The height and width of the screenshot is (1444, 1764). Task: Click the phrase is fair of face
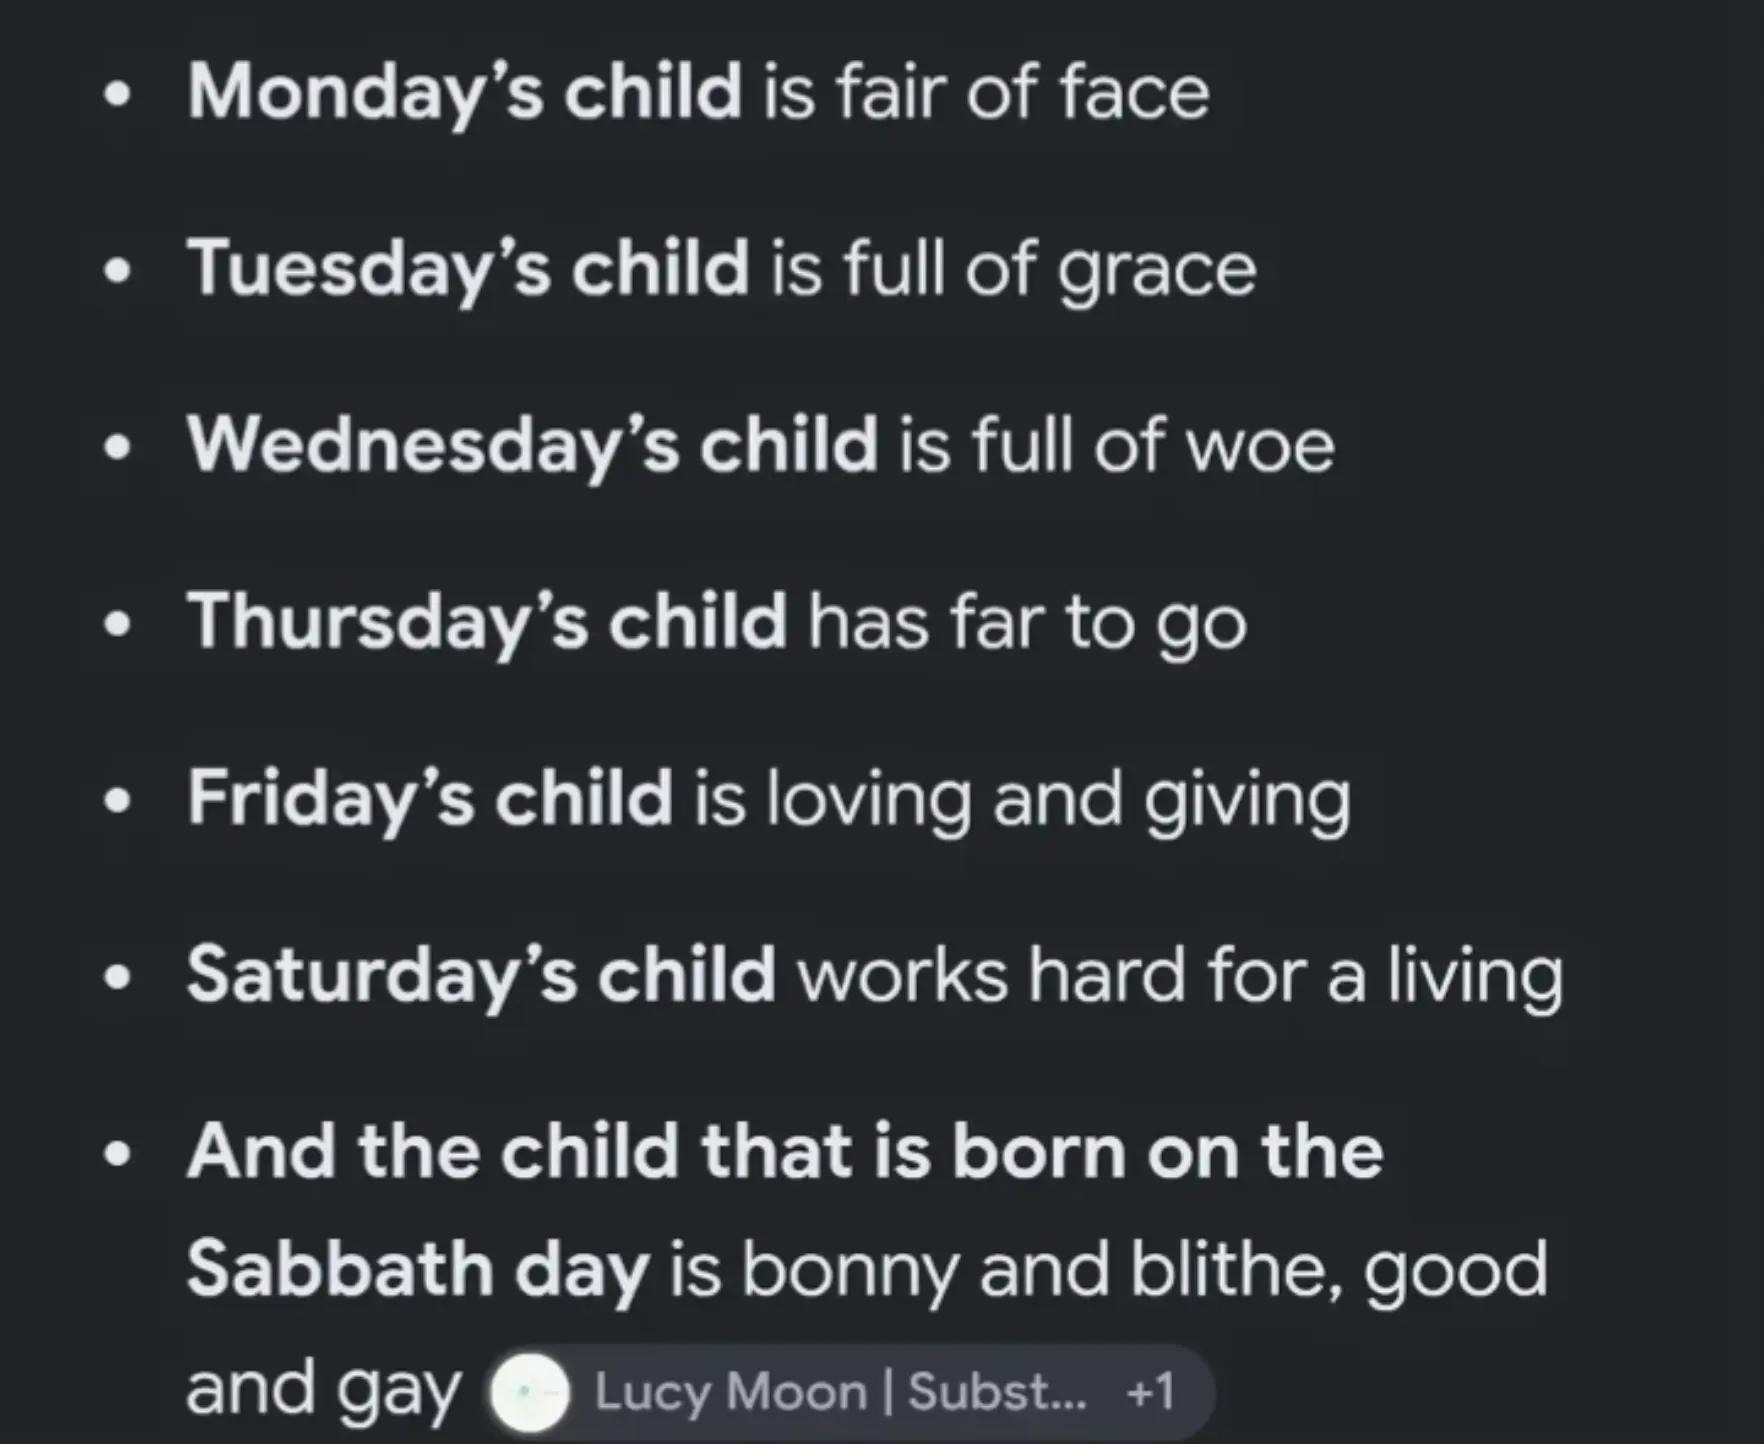pos(987,93)
